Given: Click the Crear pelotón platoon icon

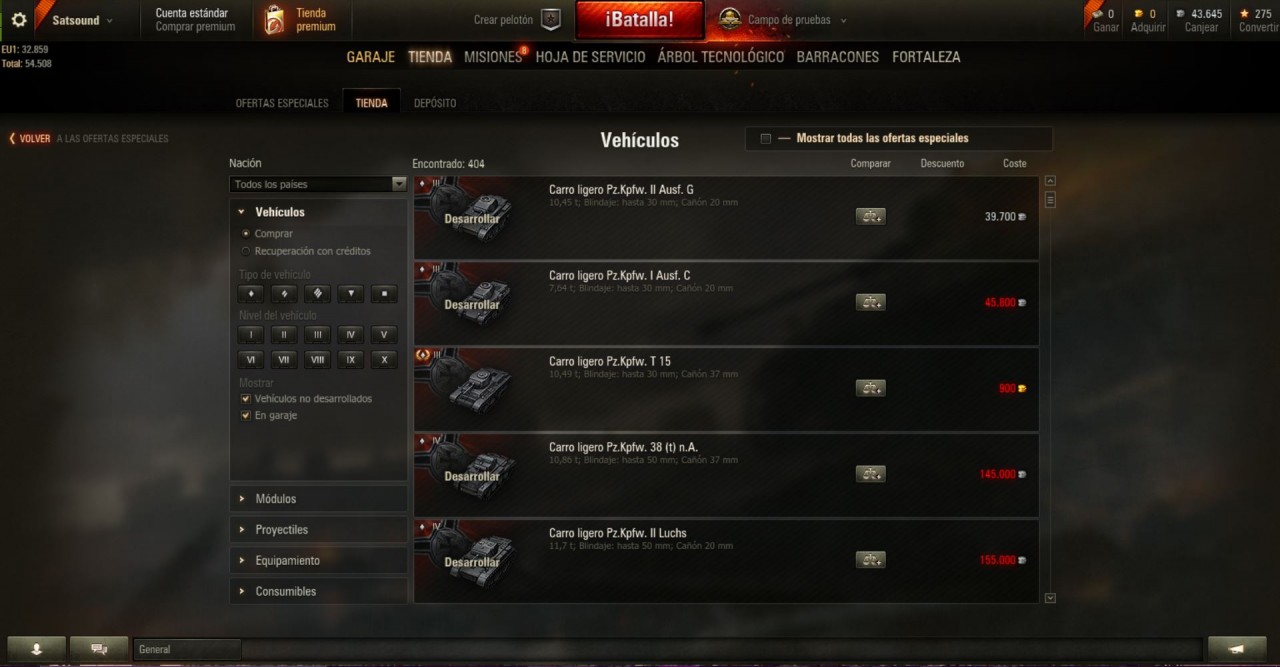Looking at the screenshot, I should coord(551,20).
